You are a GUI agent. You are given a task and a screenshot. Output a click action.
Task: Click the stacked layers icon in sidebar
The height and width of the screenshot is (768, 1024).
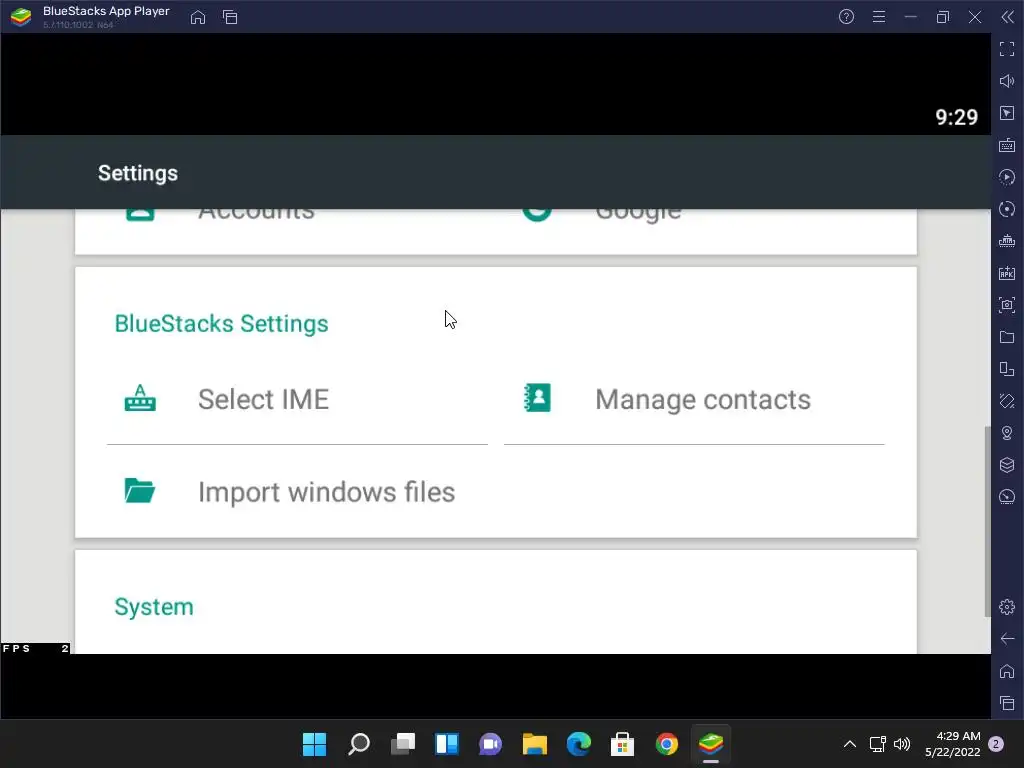(1007, 465)
